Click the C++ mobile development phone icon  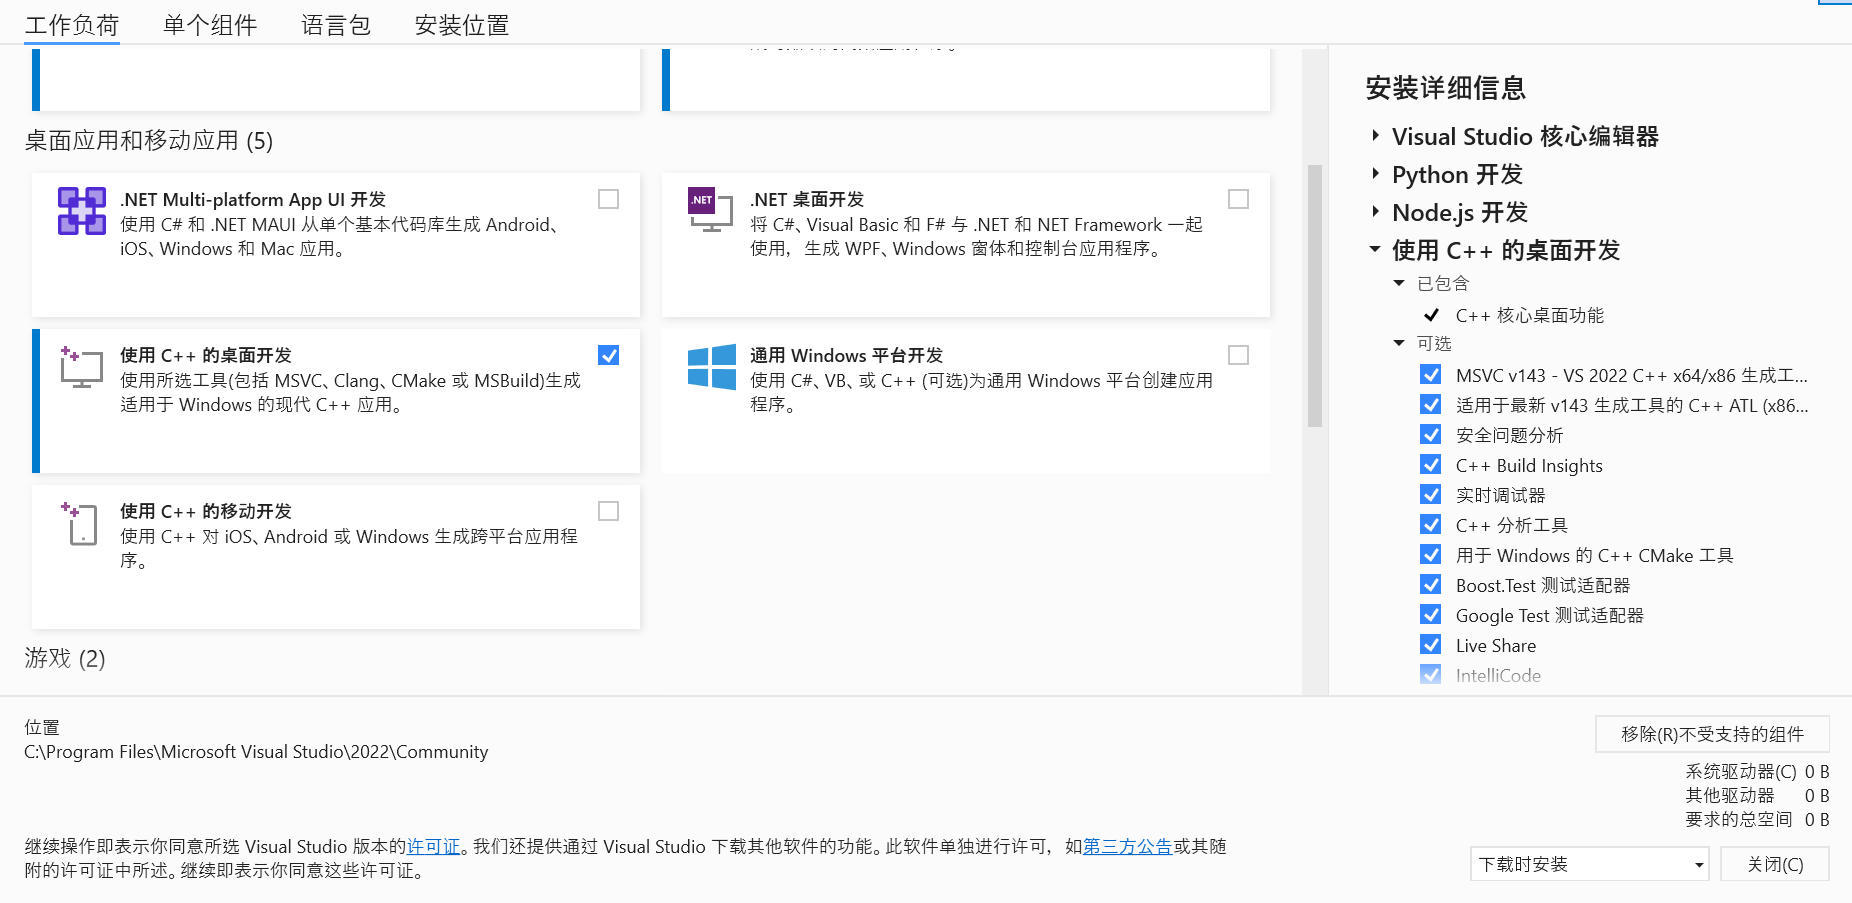point(81,523)
